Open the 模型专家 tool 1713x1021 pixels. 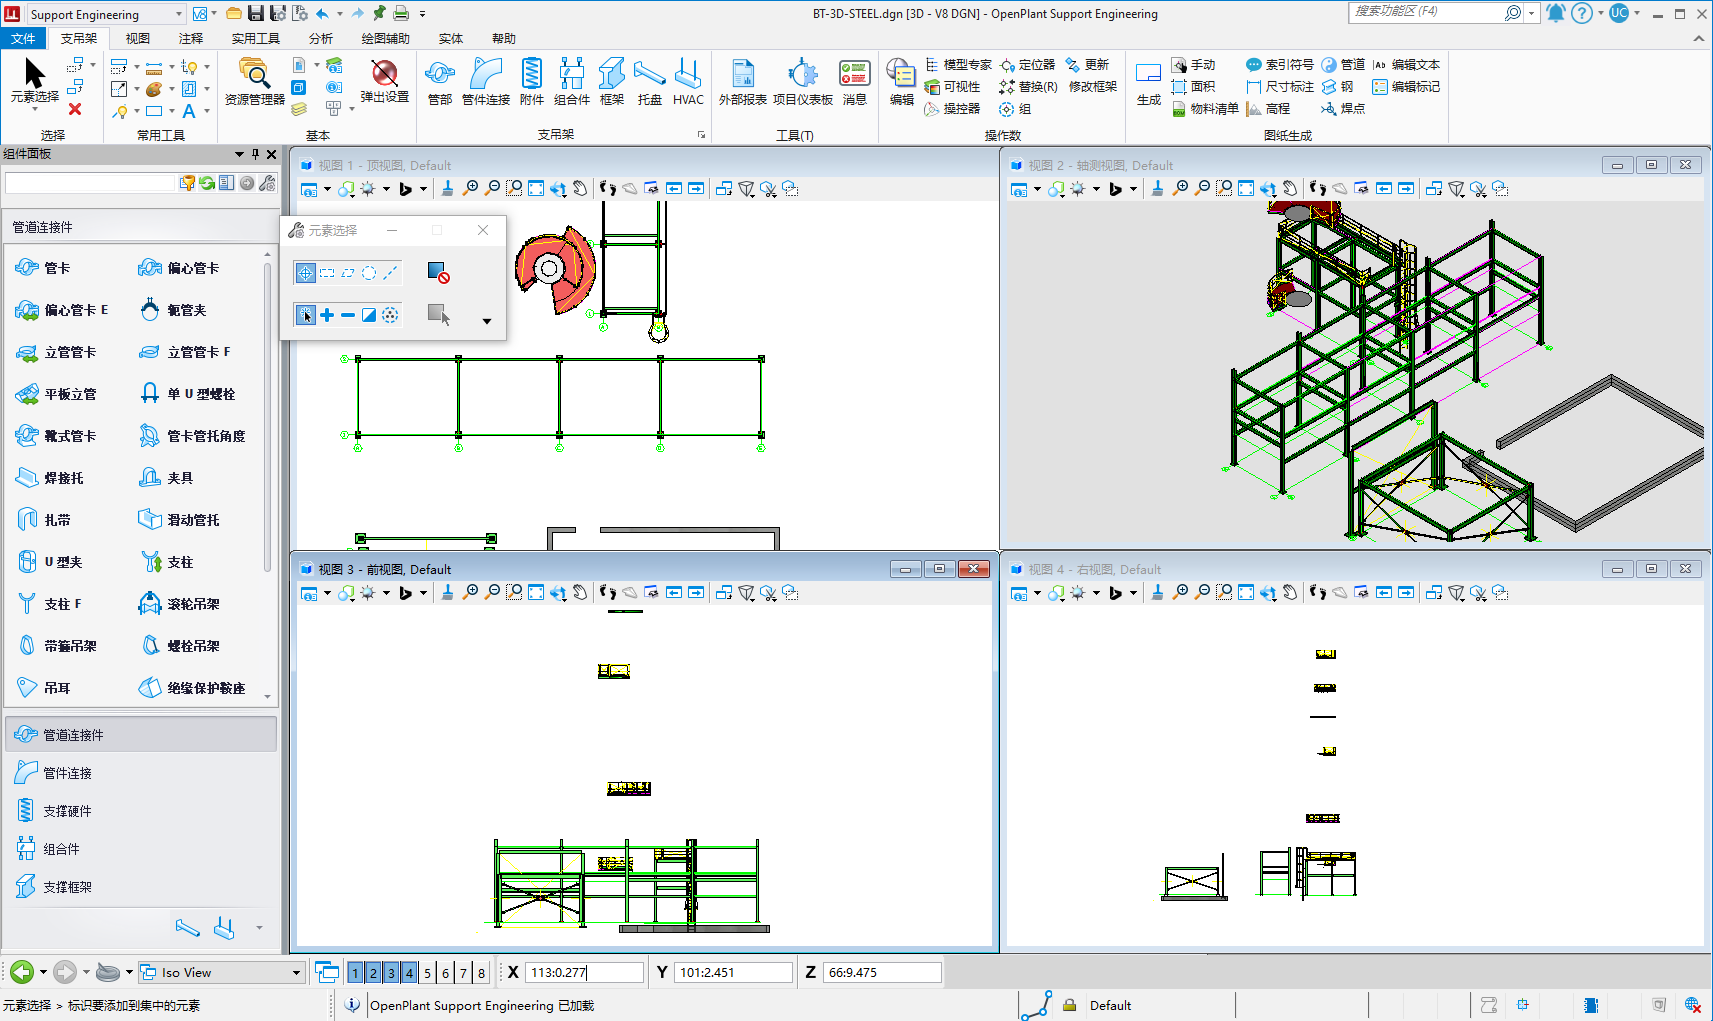[958, 65]
